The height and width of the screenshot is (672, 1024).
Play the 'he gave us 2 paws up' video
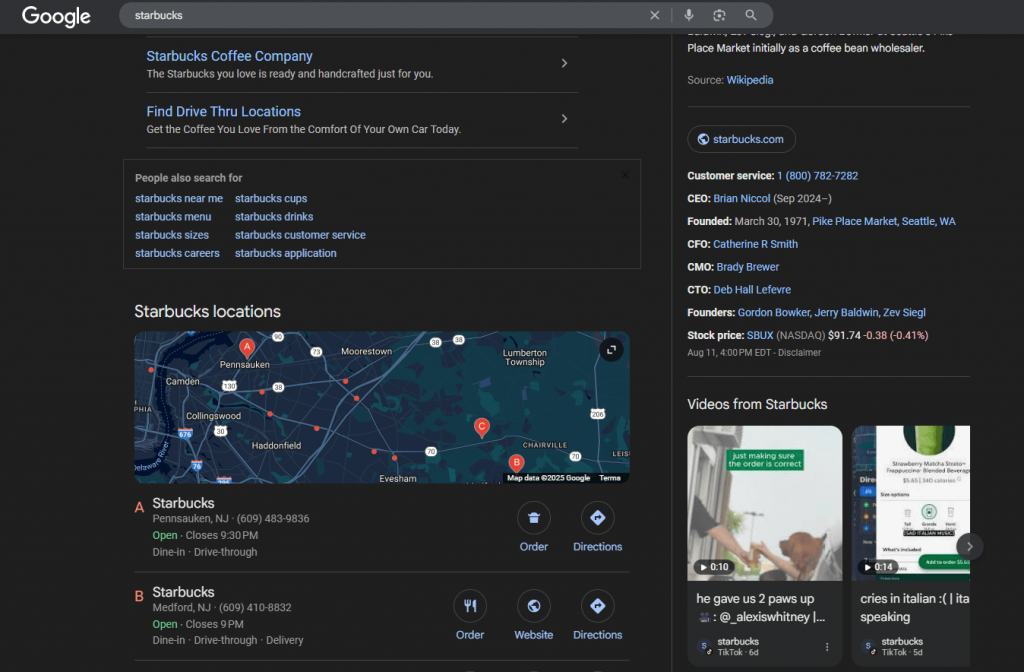point(765,503)
